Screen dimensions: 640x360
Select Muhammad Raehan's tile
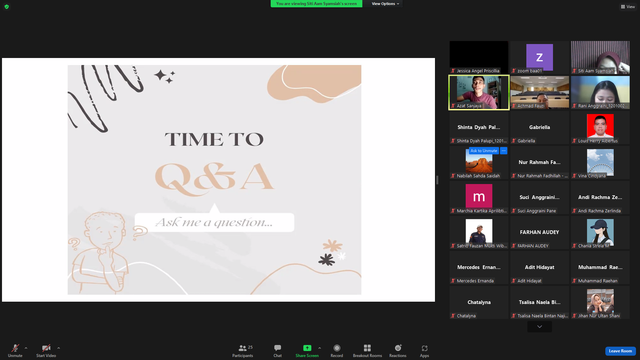tap(600, 268)
